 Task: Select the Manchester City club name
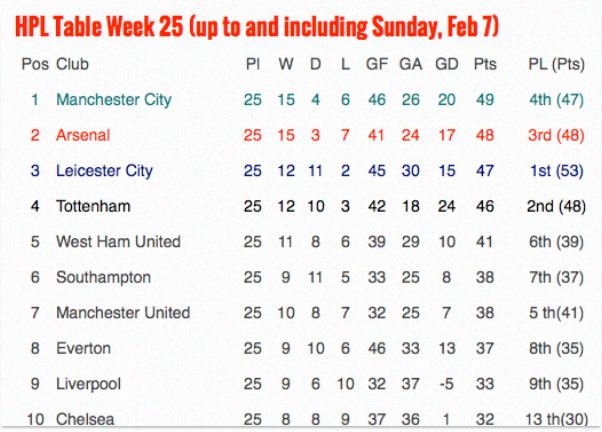coord(114,100)
